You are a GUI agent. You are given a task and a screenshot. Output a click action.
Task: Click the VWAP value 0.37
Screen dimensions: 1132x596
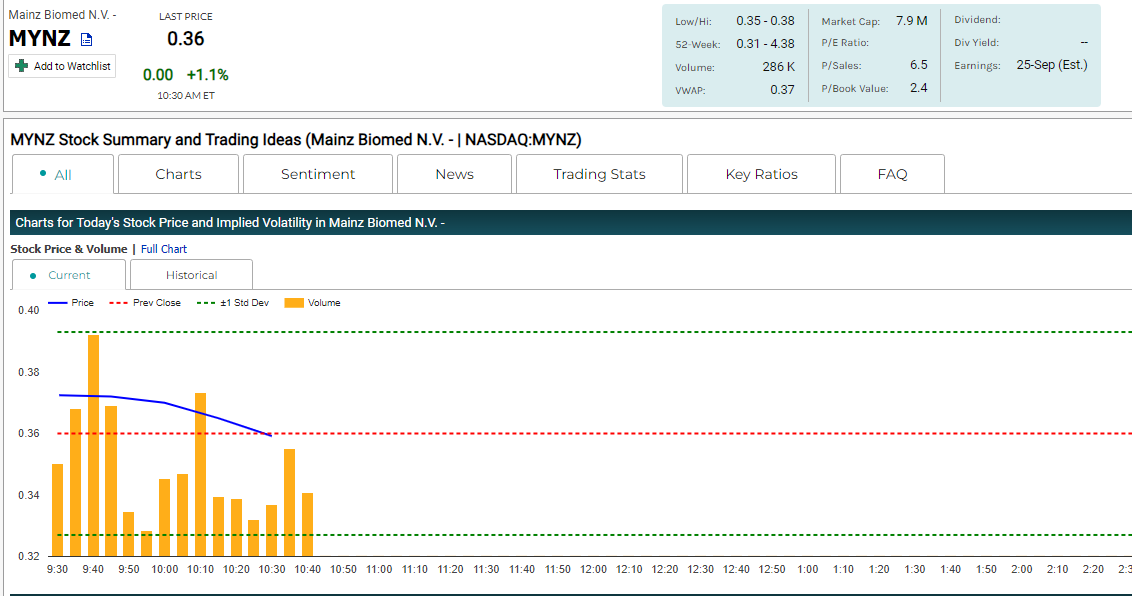point(782,90)
